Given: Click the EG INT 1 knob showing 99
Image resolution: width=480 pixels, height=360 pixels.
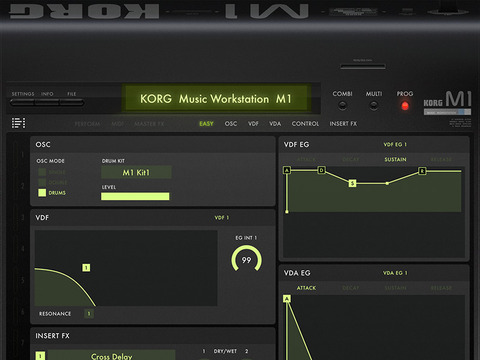Looking at the screenshot, I should tap(246, 260).
